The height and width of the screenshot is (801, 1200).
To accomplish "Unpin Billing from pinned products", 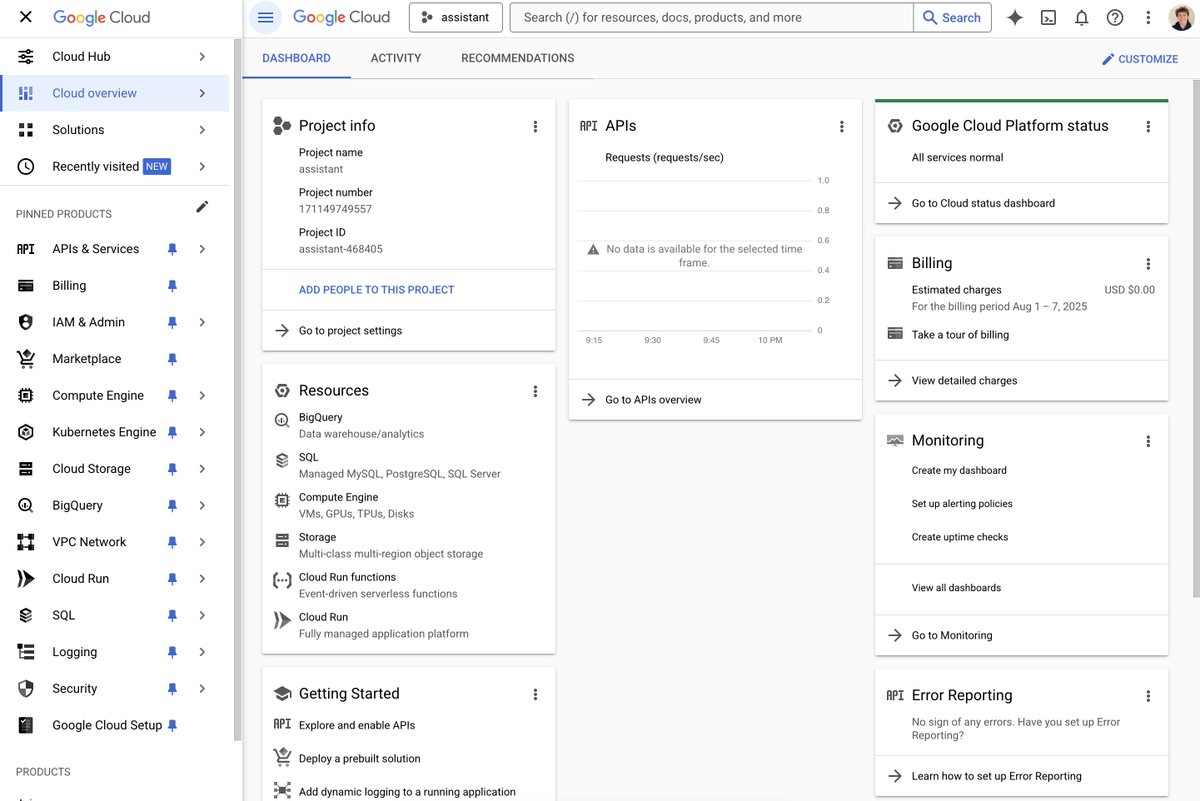I will [172, 286].
